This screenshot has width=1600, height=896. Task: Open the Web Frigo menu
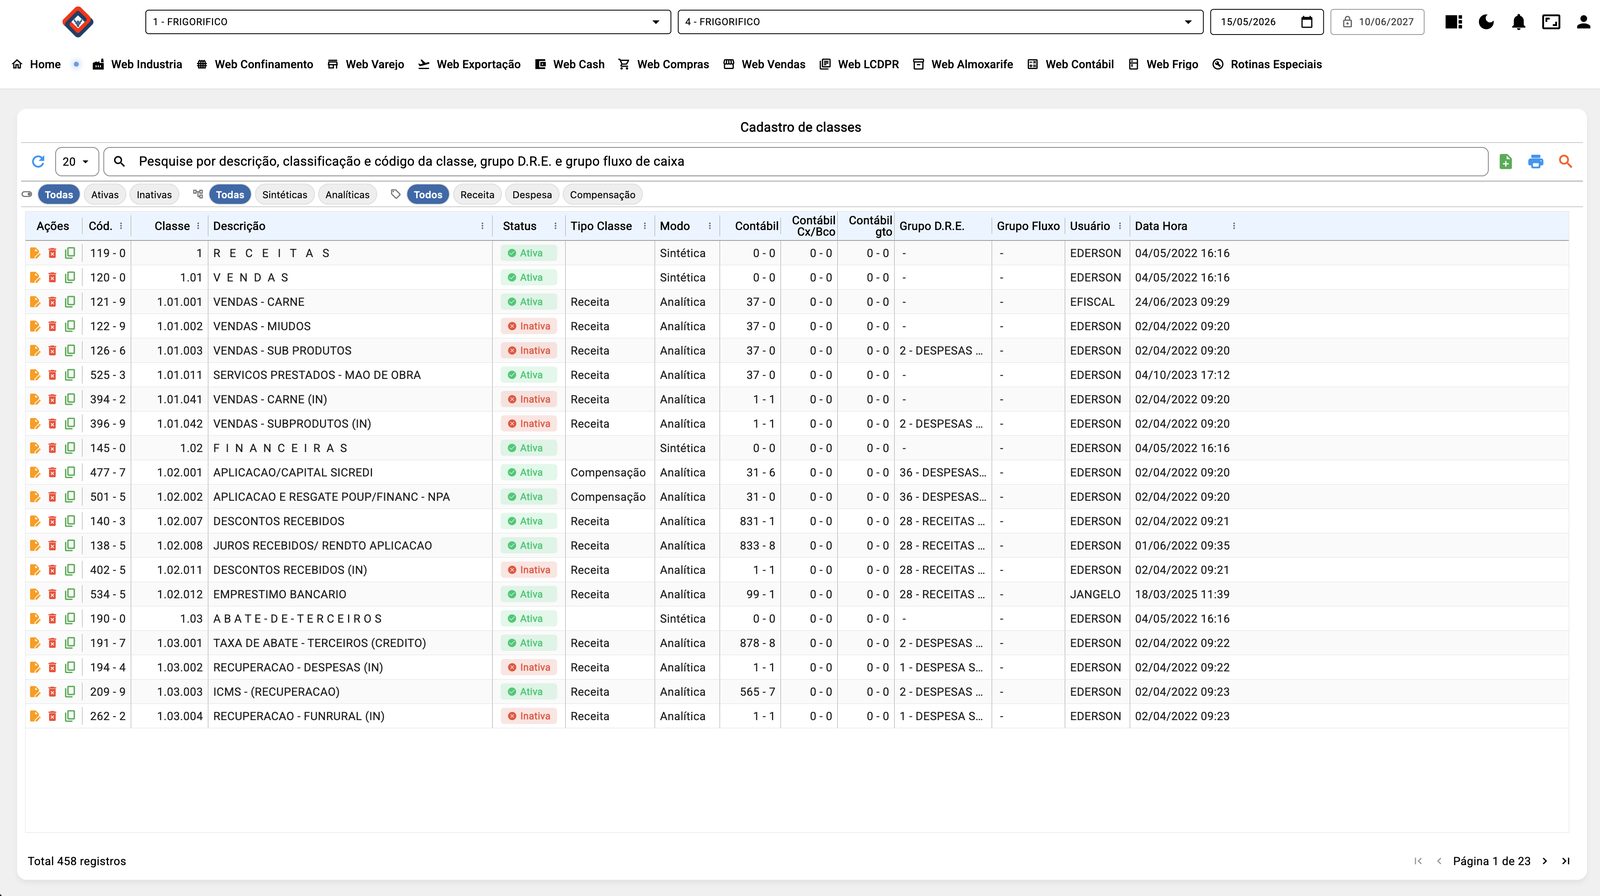coord(1163,64)
